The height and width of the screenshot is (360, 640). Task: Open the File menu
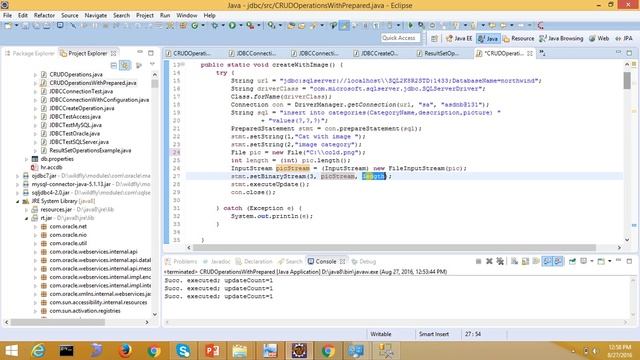point(7,15)
